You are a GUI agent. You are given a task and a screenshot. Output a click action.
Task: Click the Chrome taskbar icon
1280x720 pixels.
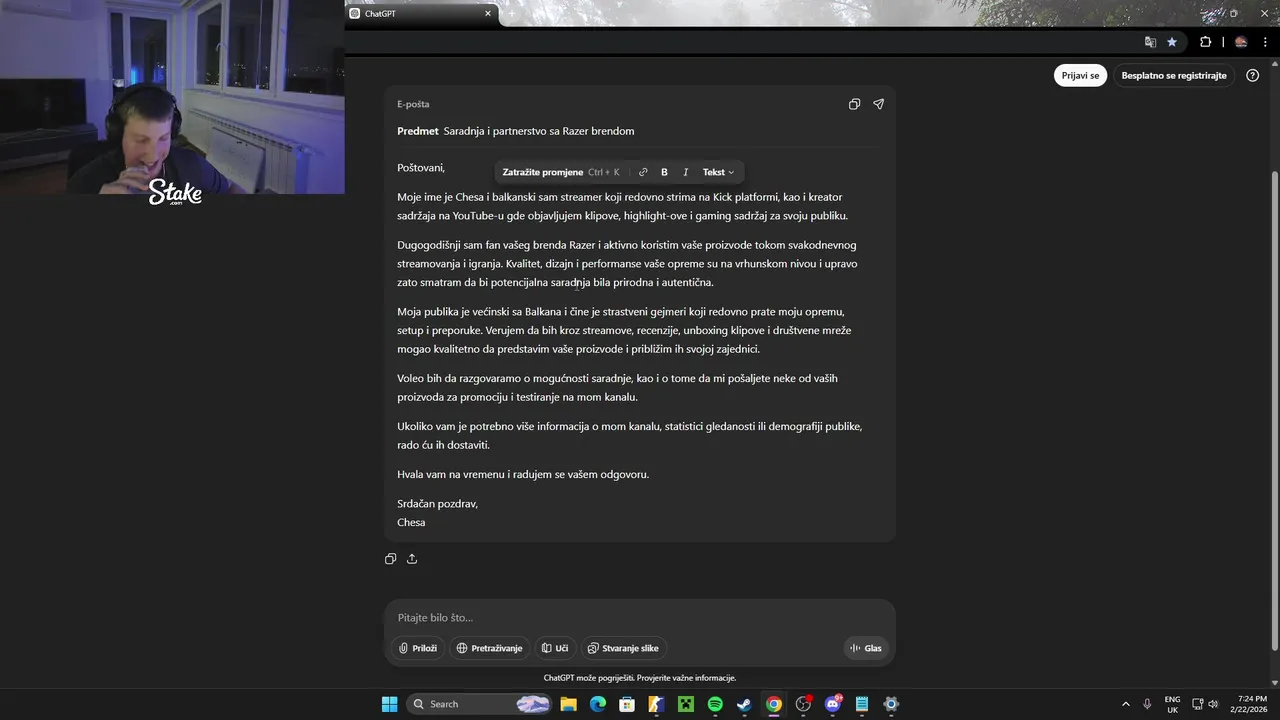[x=774, y=704]
